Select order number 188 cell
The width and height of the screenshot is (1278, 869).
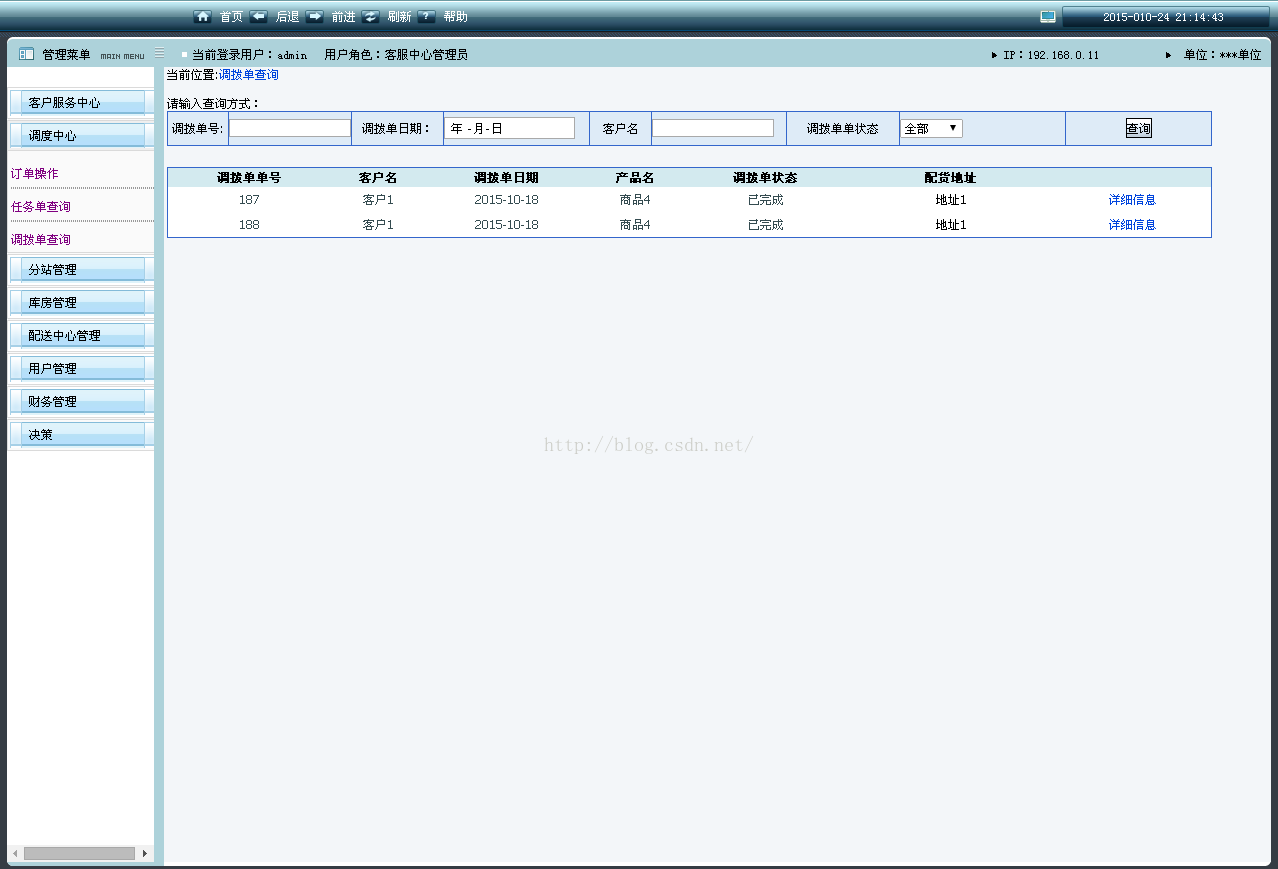(249, 224)
